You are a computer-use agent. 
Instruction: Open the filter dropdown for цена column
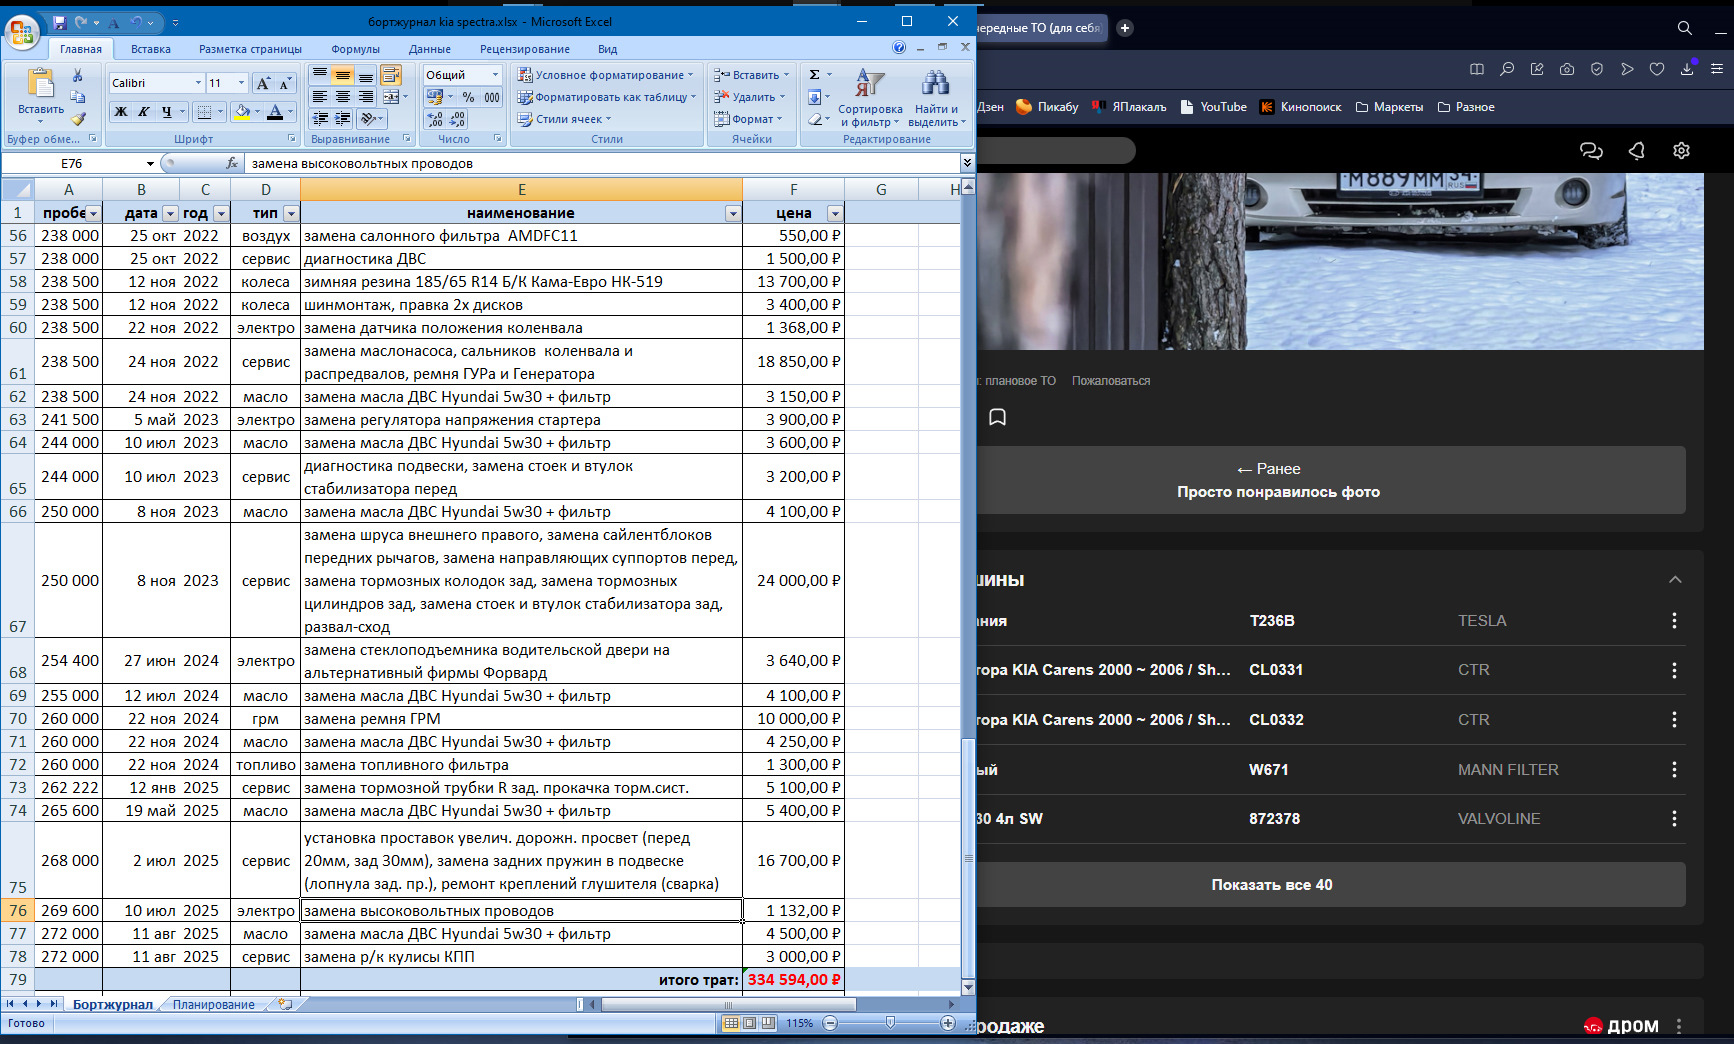[835, 213]
